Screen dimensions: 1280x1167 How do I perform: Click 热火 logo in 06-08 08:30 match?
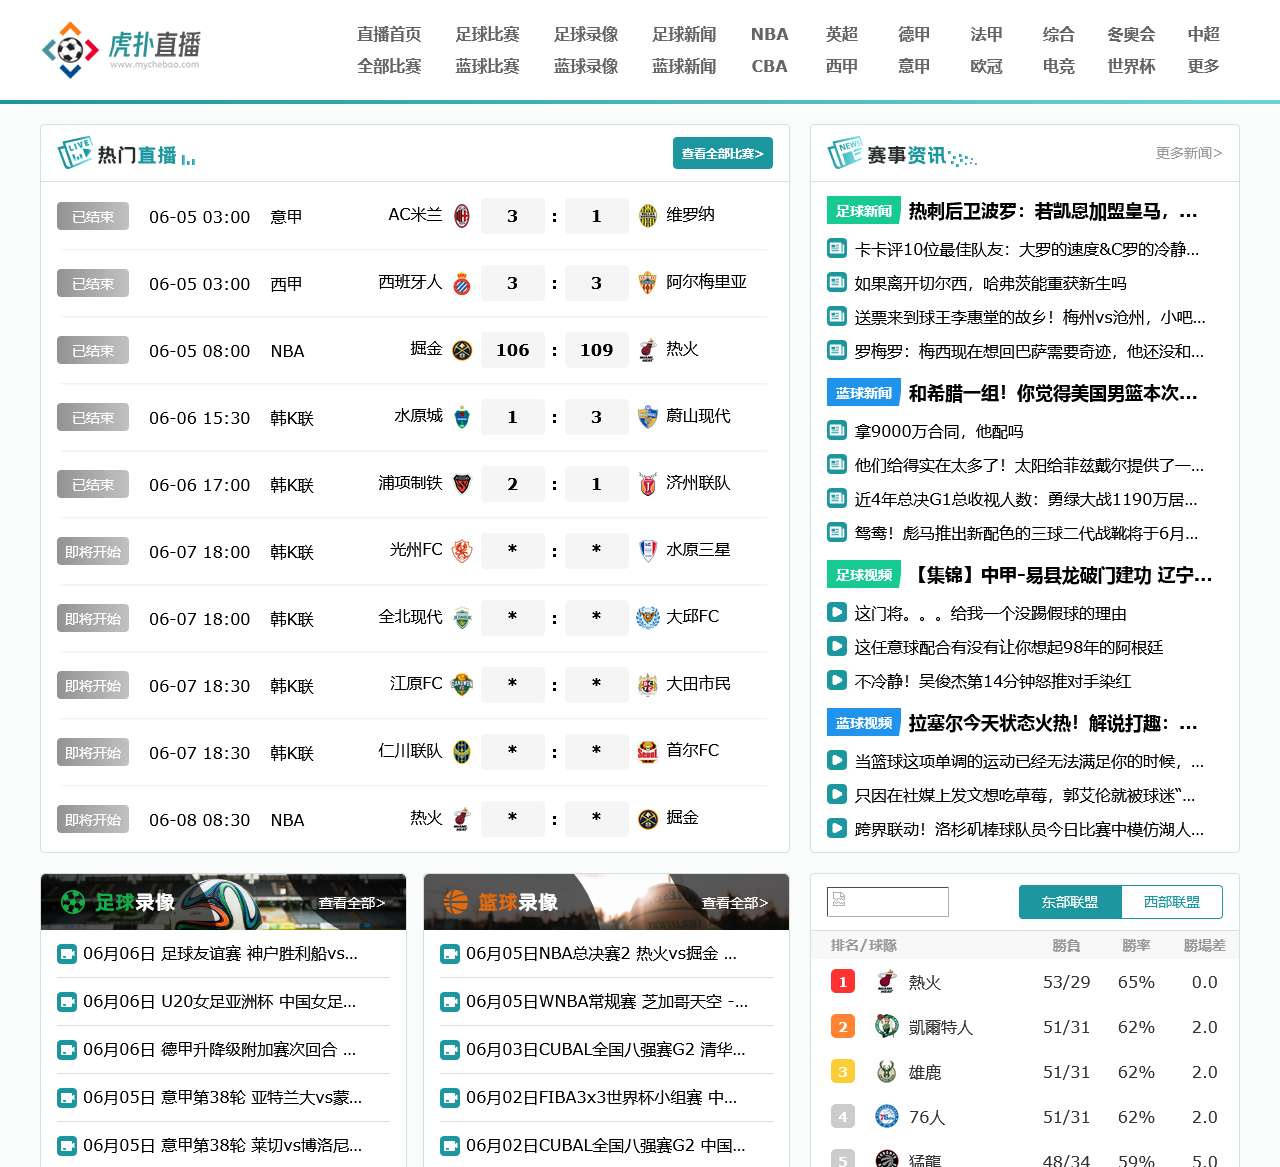click(x=462, y=818)
